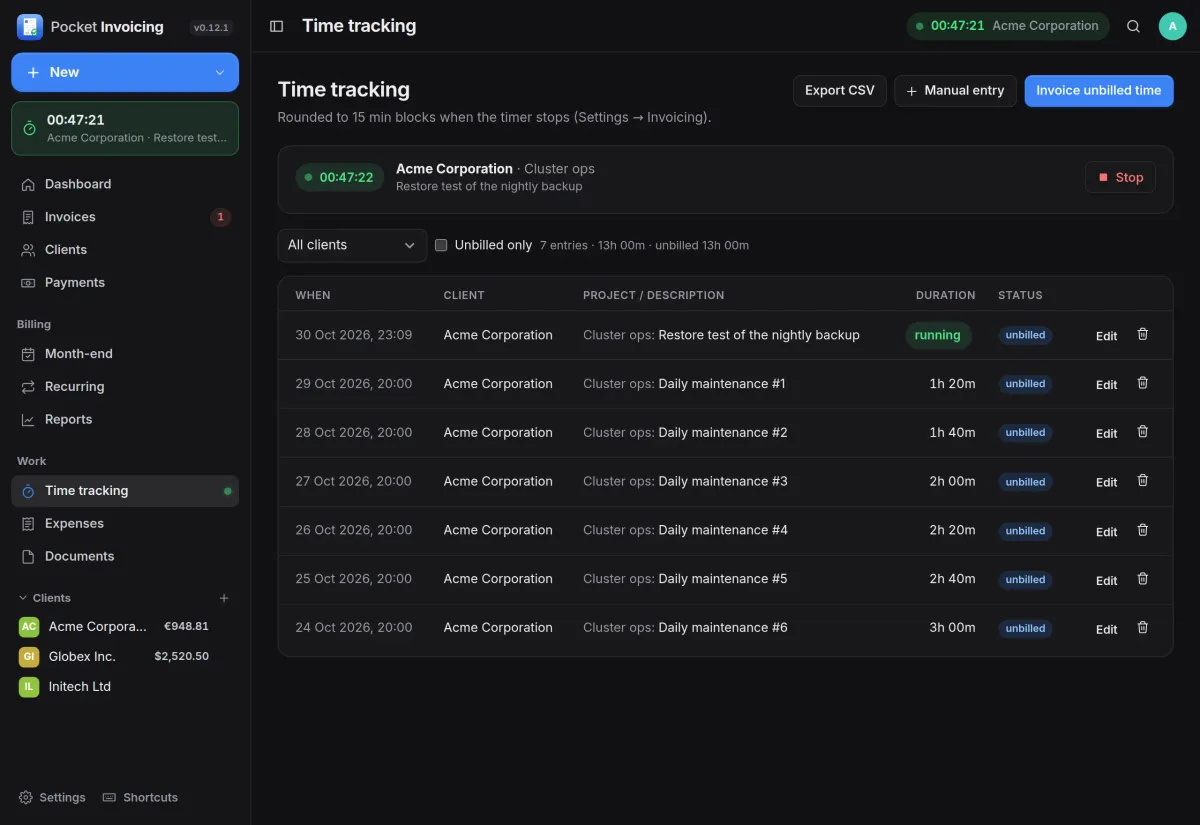Edit the Daily maintenance #5 entry

coord(1106,581)
